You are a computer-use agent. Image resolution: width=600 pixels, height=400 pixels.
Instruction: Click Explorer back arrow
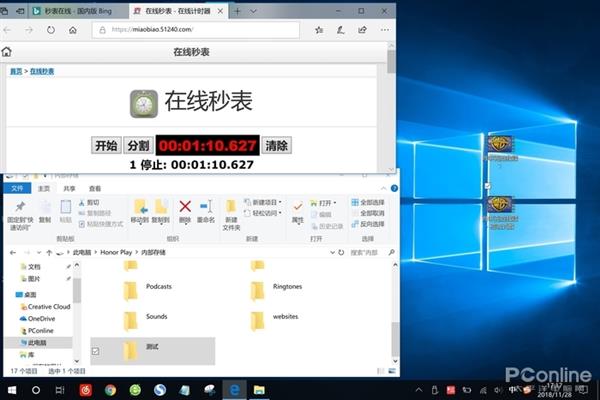pyautogui.click(x=13, y=253)
